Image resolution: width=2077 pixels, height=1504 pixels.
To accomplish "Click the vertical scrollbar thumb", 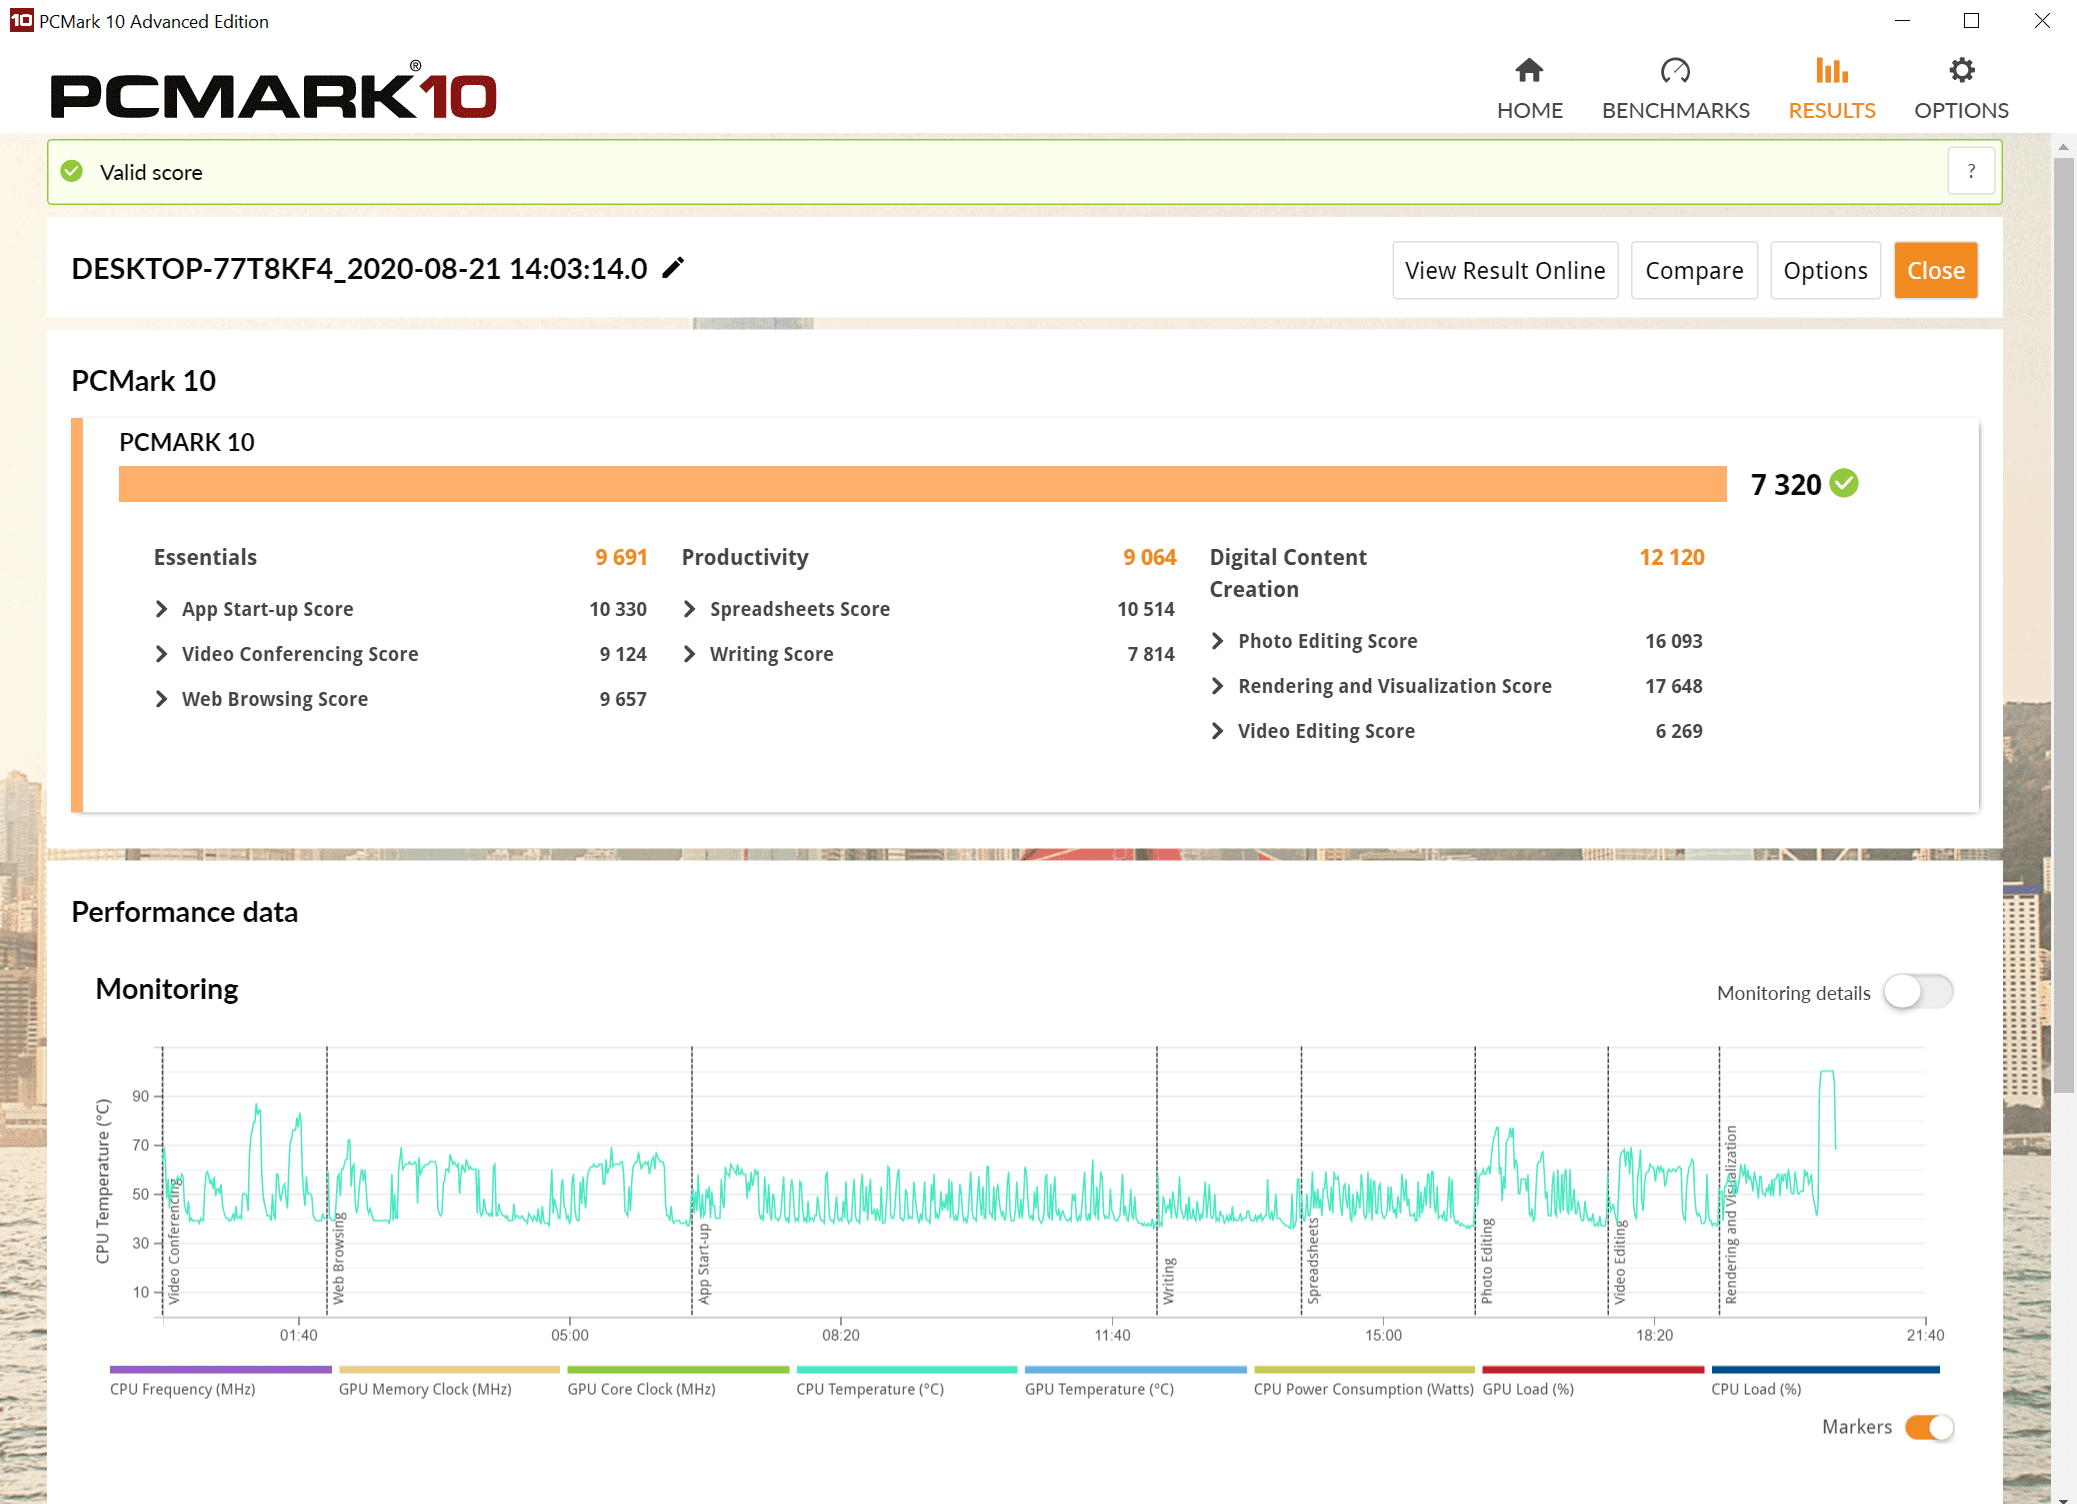I will click(x=2064, y=624).
